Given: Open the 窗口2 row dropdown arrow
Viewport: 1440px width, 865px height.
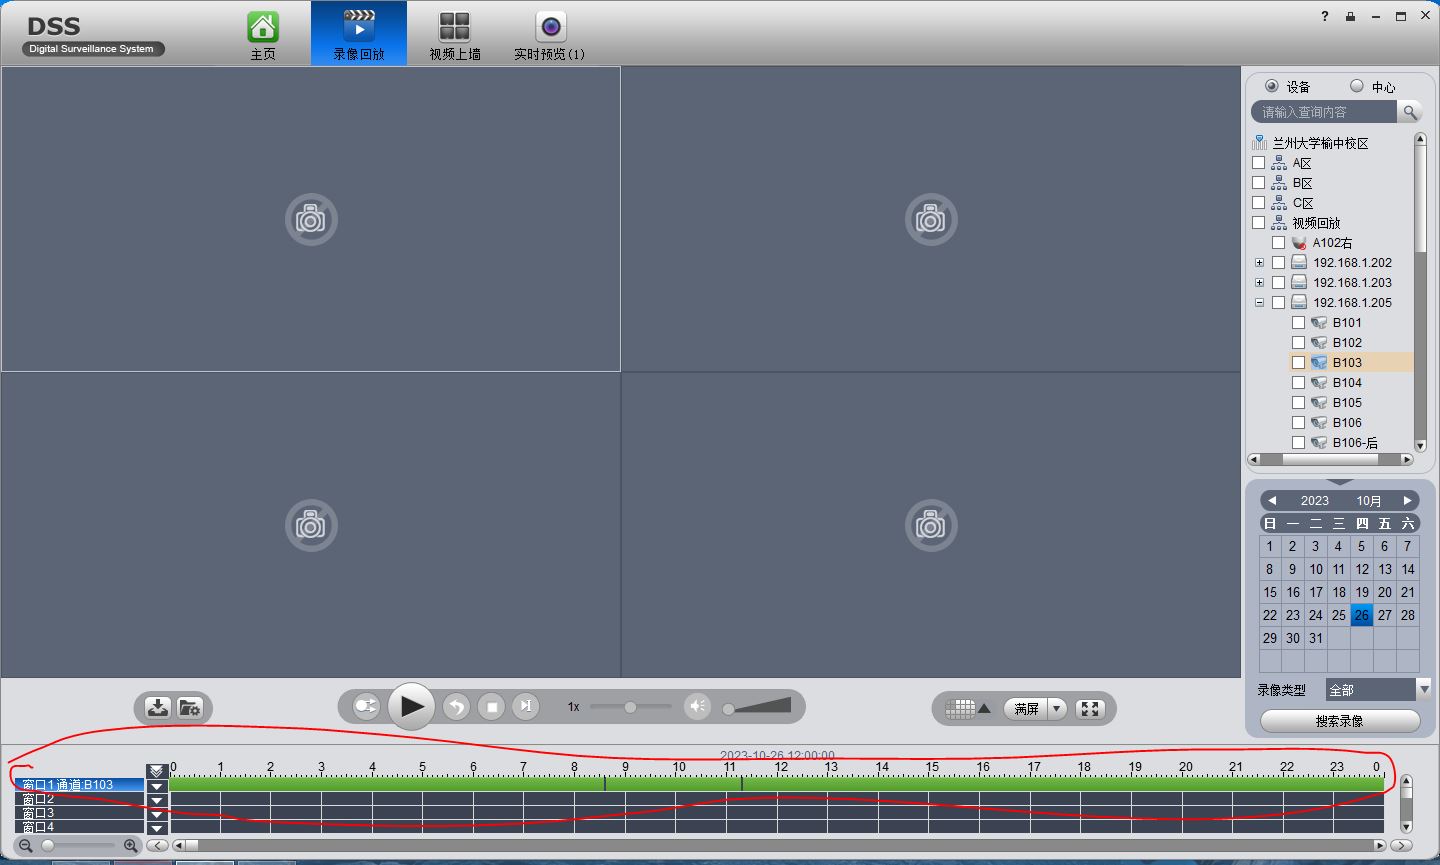Looking at the screenshot, I should [x=157, y=800].
